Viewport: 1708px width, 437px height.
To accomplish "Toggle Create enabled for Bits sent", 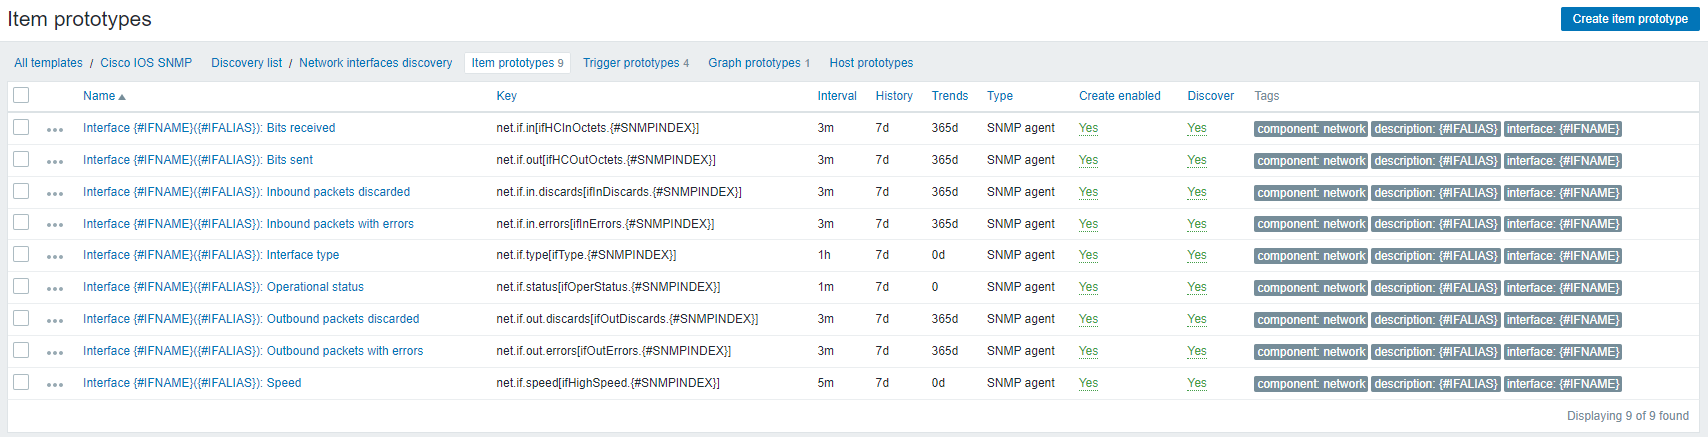I will point(1088,160).
